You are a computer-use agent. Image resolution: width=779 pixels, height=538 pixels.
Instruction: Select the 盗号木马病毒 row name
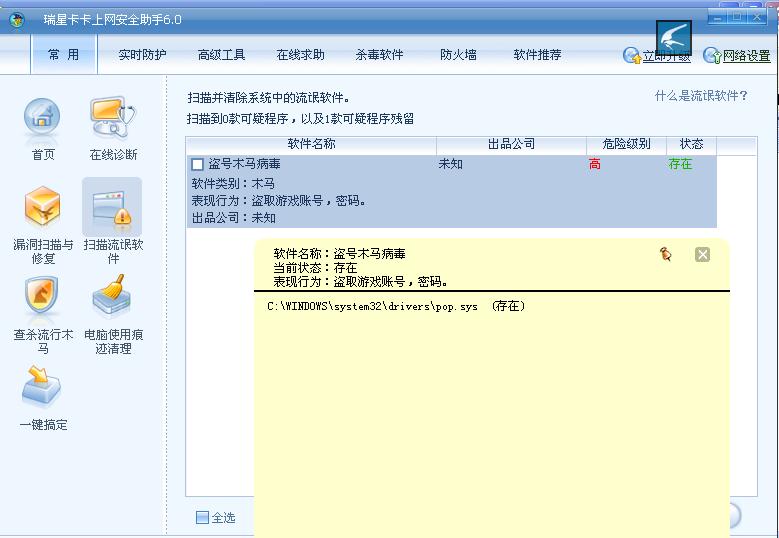tap(244, 164)
